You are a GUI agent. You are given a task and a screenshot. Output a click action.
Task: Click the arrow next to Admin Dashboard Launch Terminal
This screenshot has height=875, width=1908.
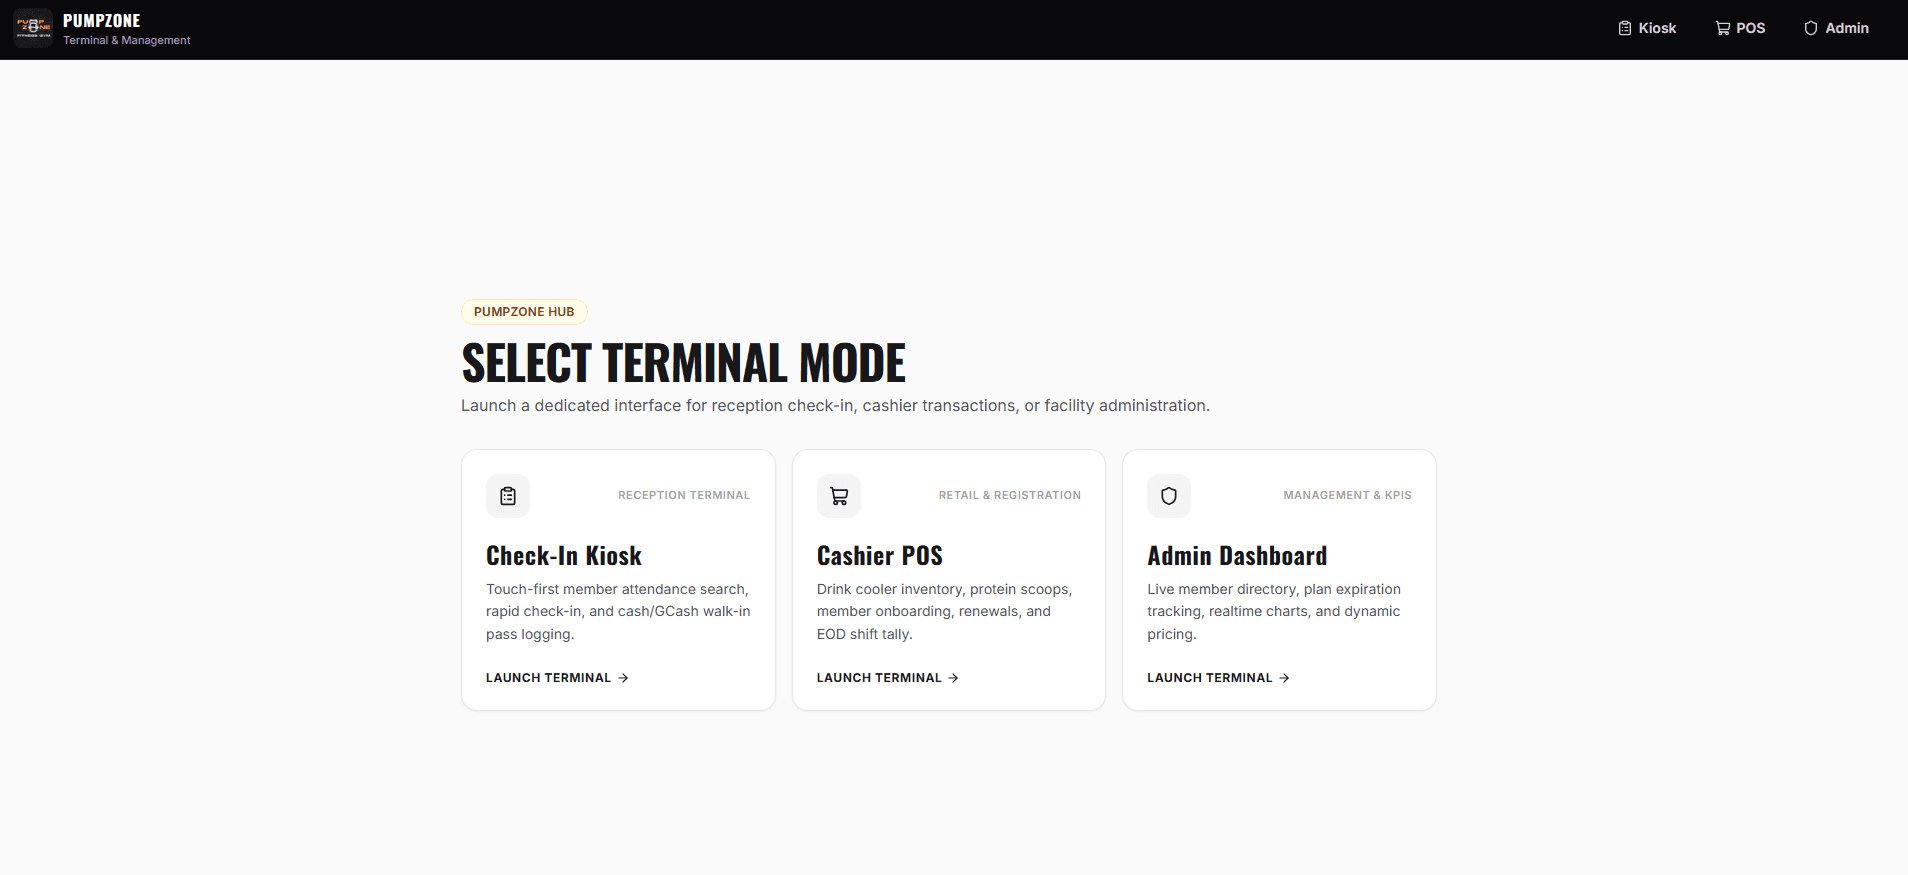click(x=1284, y=678)
